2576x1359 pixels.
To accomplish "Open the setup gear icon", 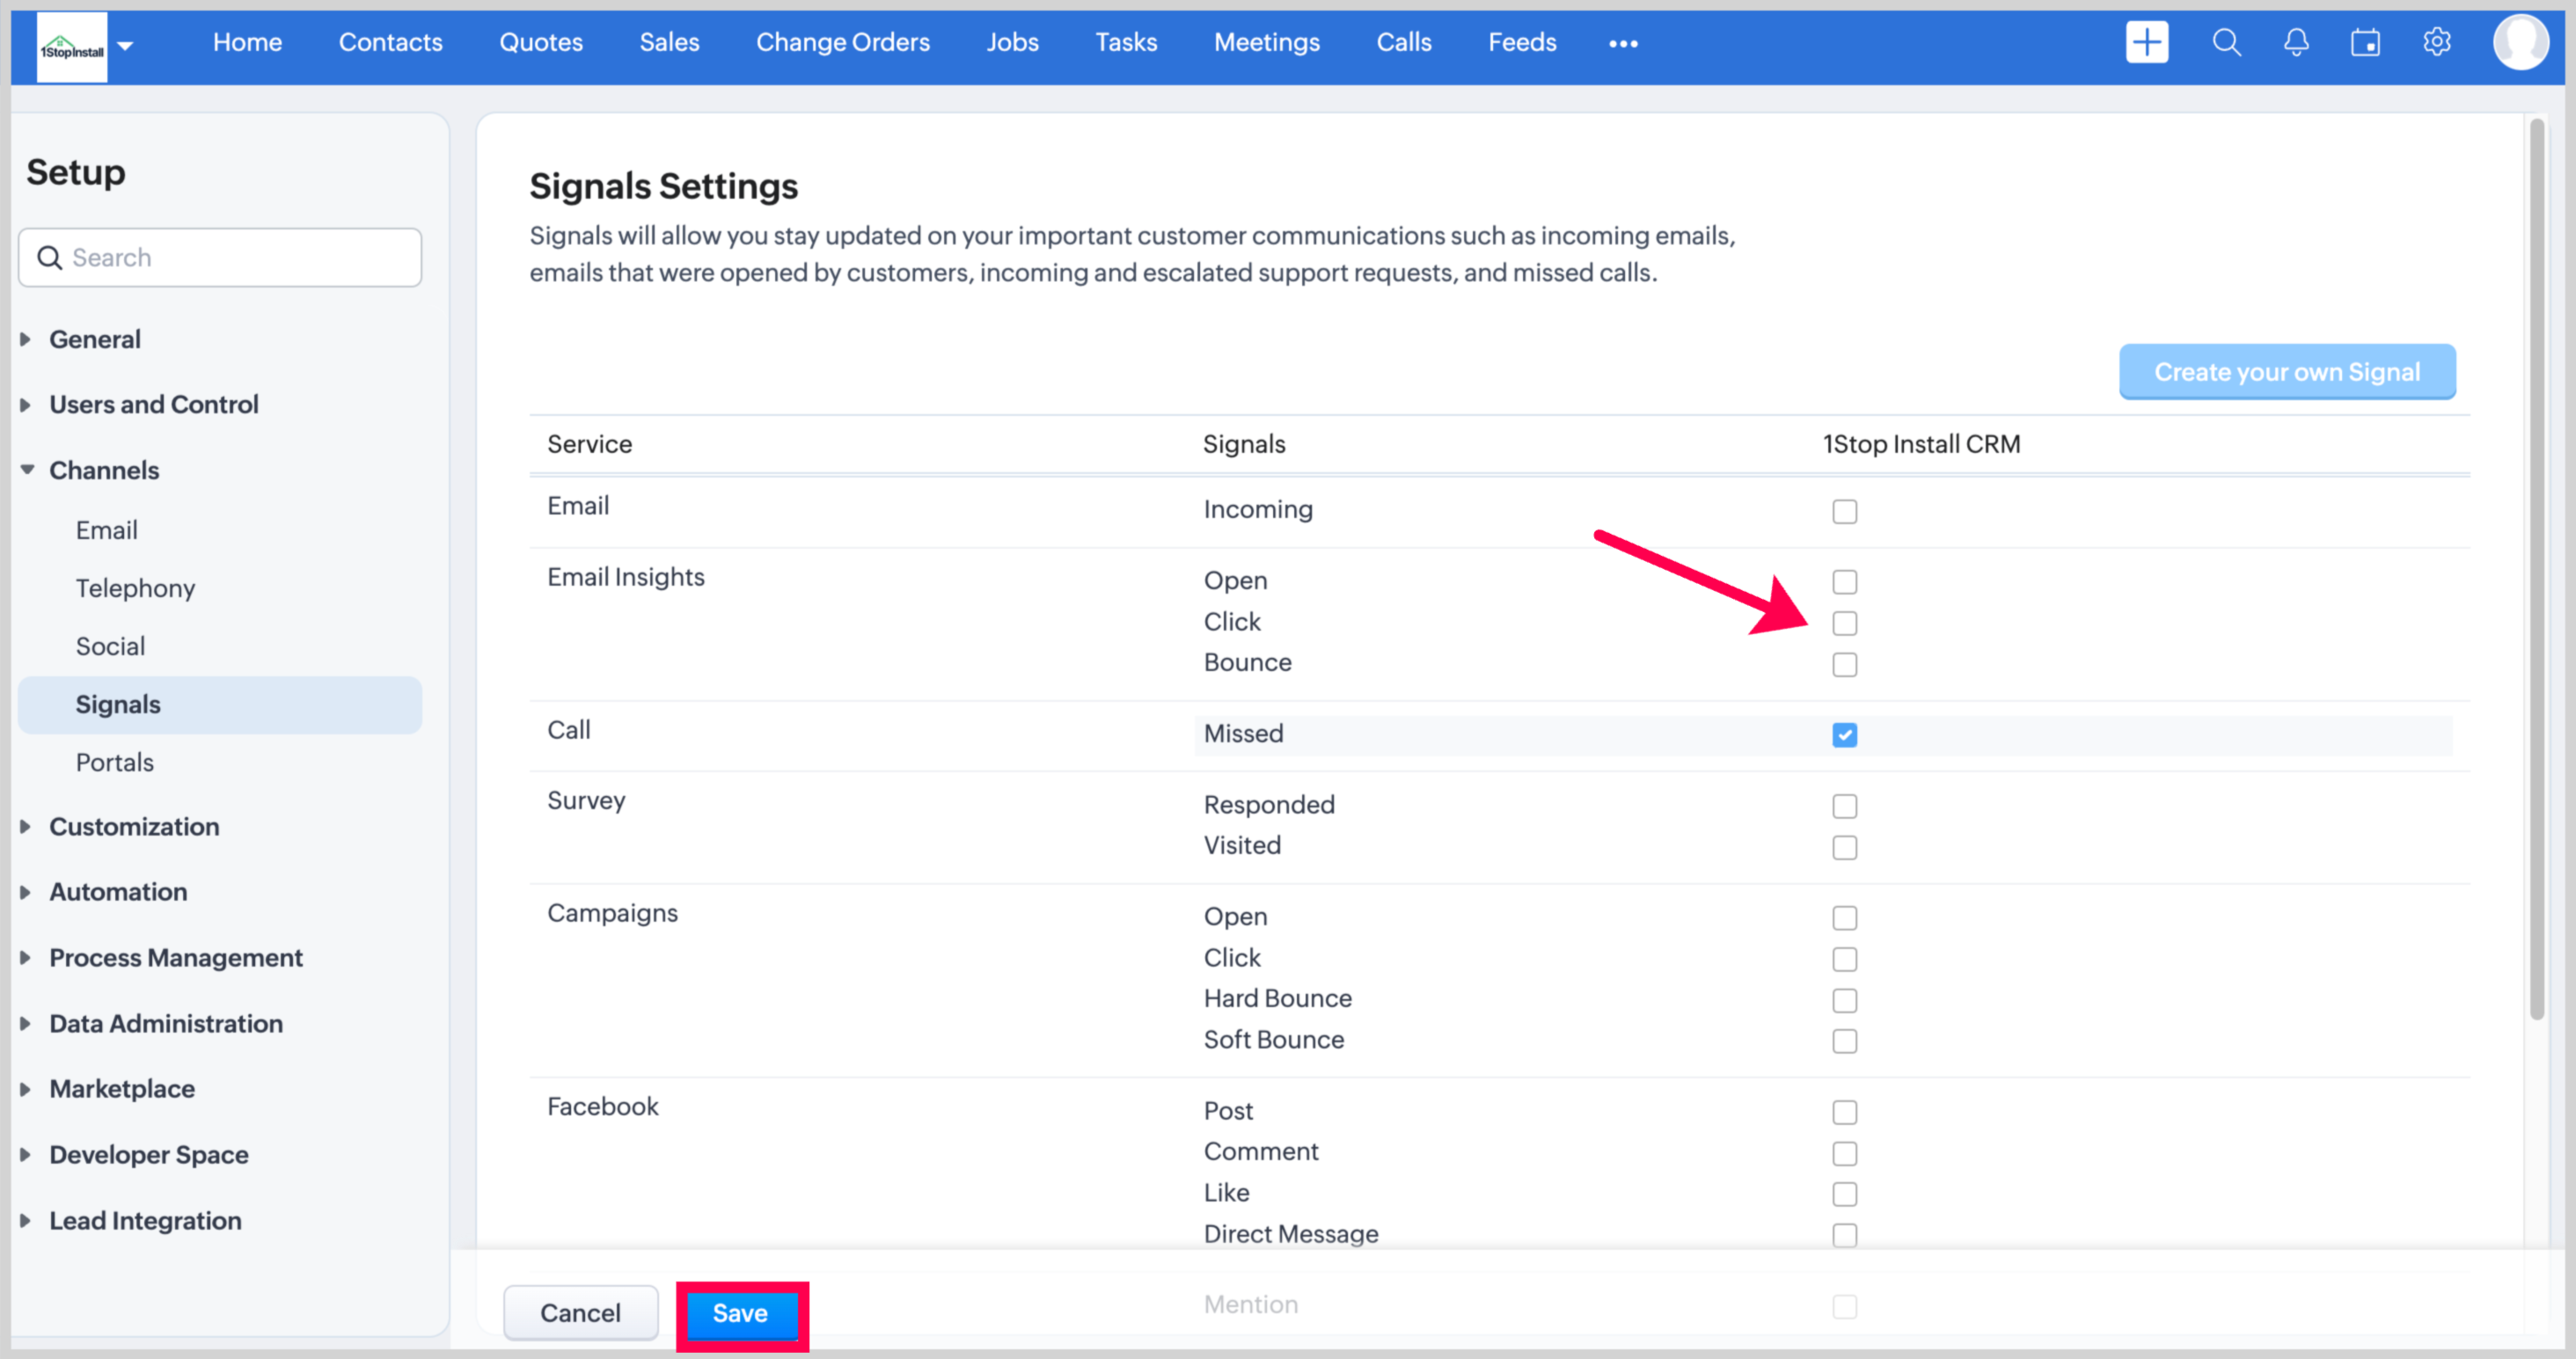I will tap(2437, 42).
